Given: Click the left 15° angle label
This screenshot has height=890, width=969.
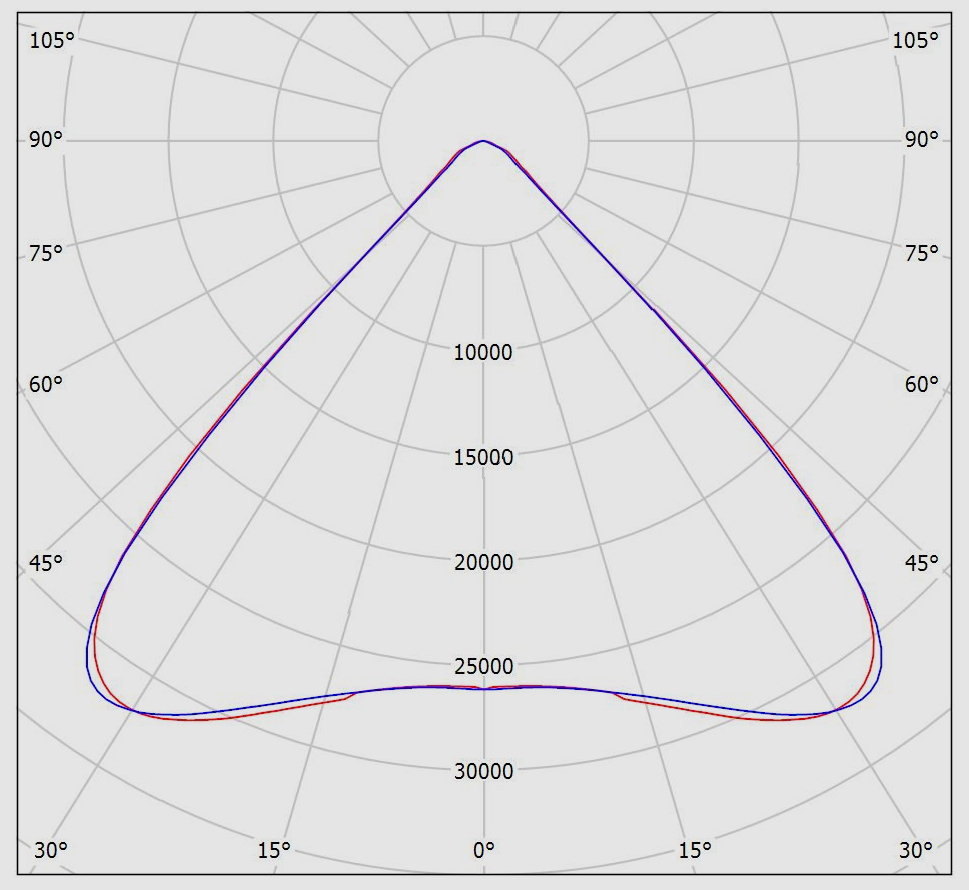Looking at the screenshot, I should pos(274,850).
